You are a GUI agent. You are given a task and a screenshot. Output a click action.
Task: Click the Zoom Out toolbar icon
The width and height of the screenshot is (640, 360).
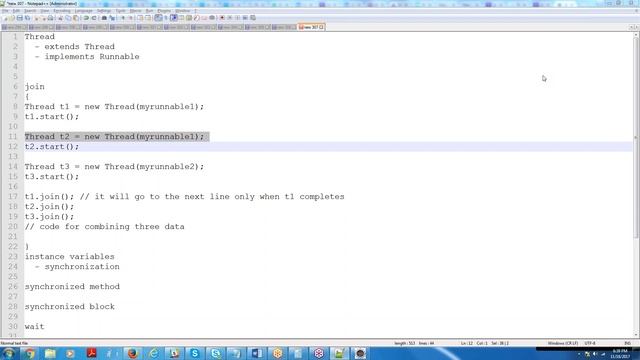click(131, 18)
